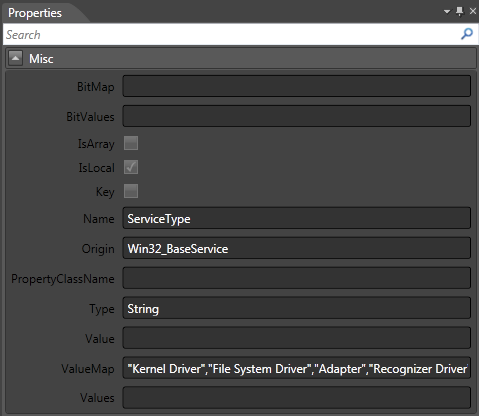The height and width of the screenshot is (416, 479).
Task: Click the Type field showing String
Action: click(x=297, y=308)
